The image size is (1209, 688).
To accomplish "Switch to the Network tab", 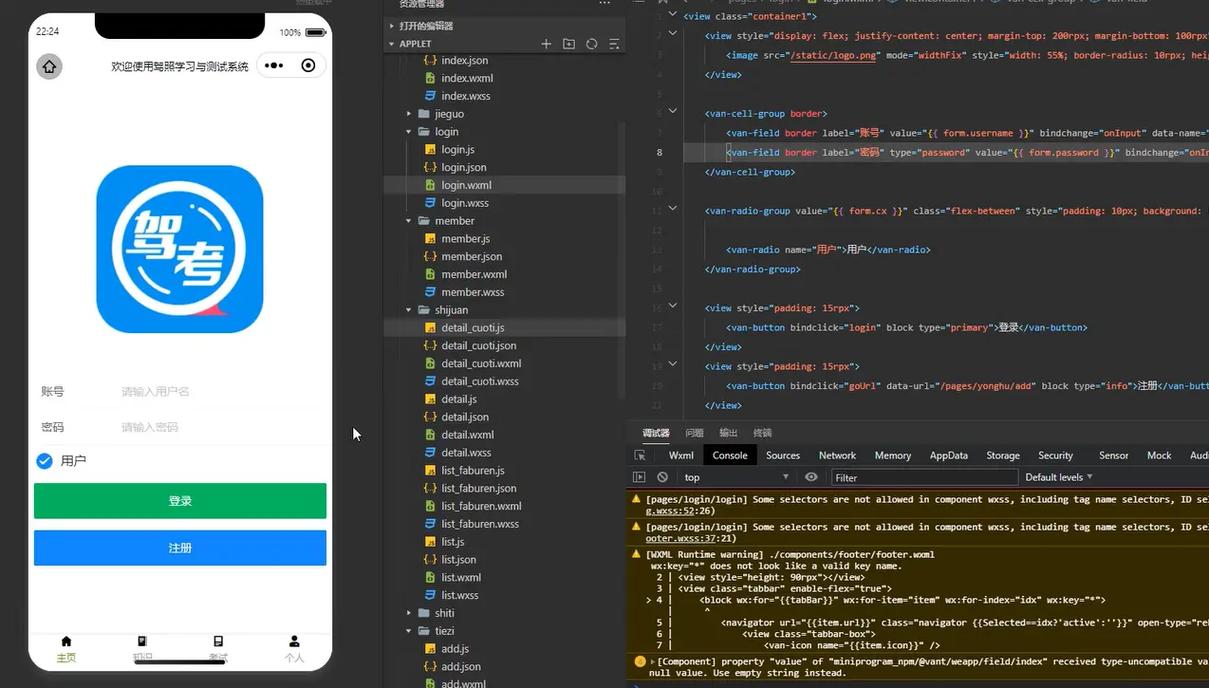I will 837,455.
